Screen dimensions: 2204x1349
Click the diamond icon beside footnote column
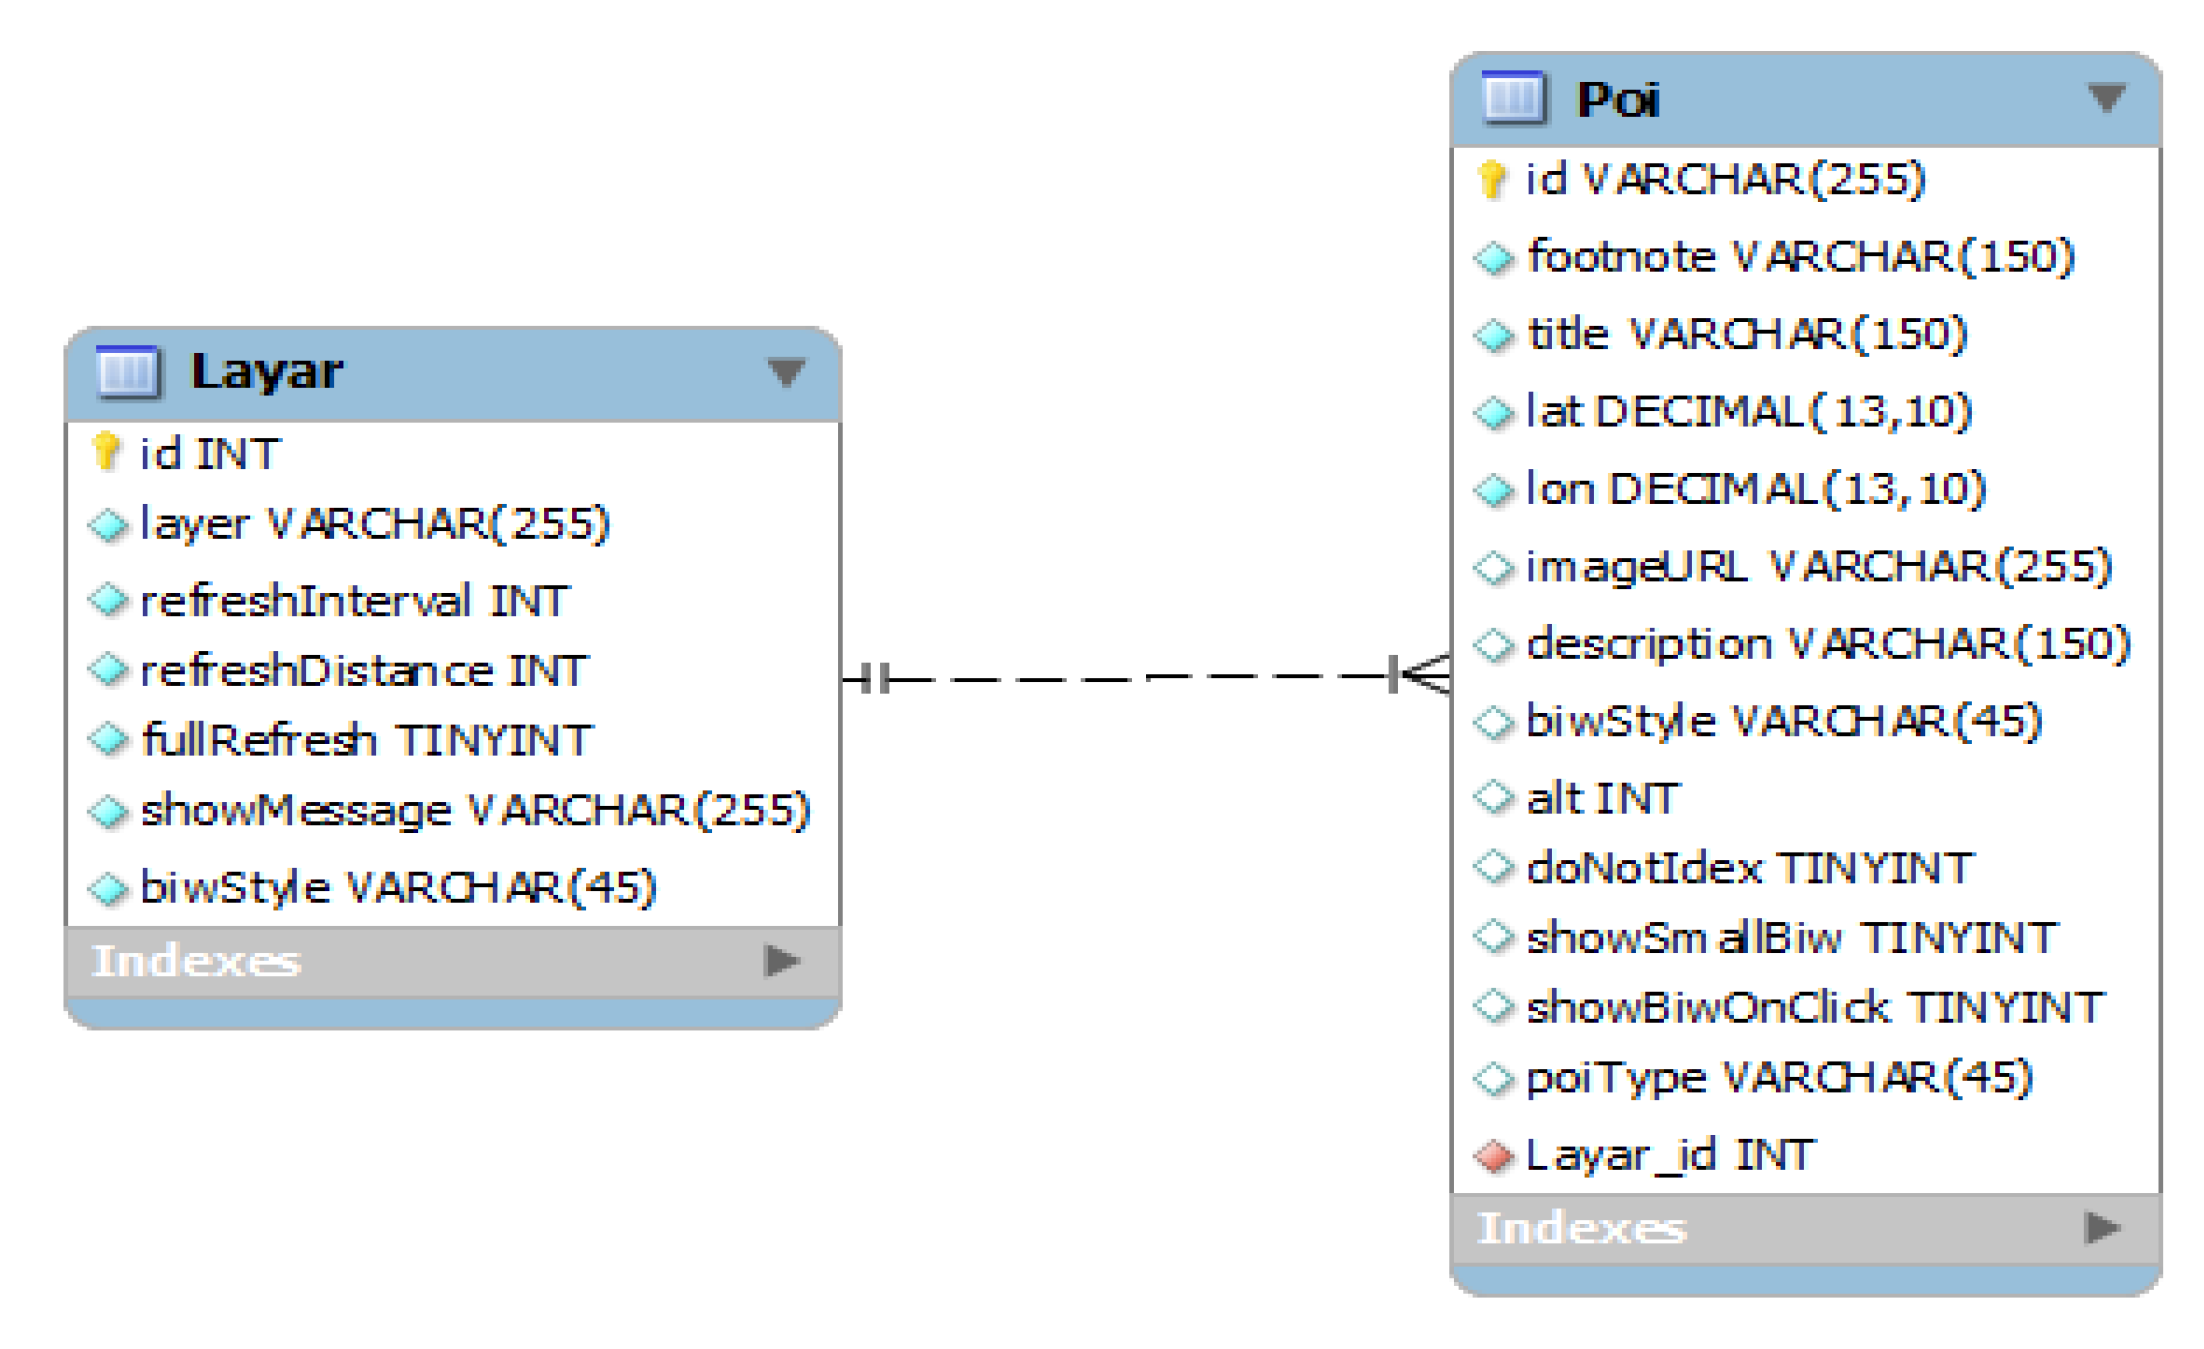pyautogui.click(x=1494, y=258)
